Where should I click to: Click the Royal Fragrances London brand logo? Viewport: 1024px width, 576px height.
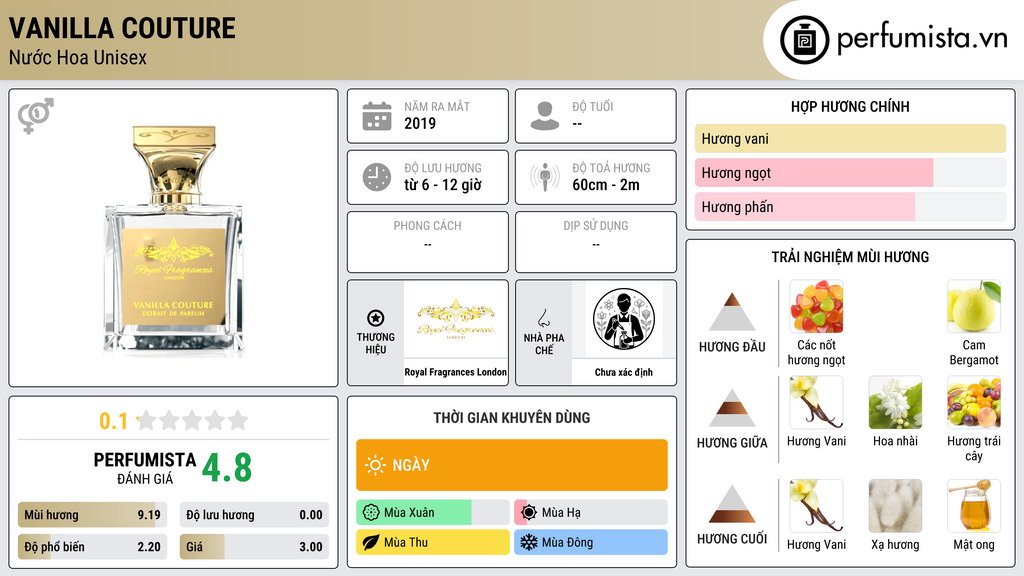455,319
